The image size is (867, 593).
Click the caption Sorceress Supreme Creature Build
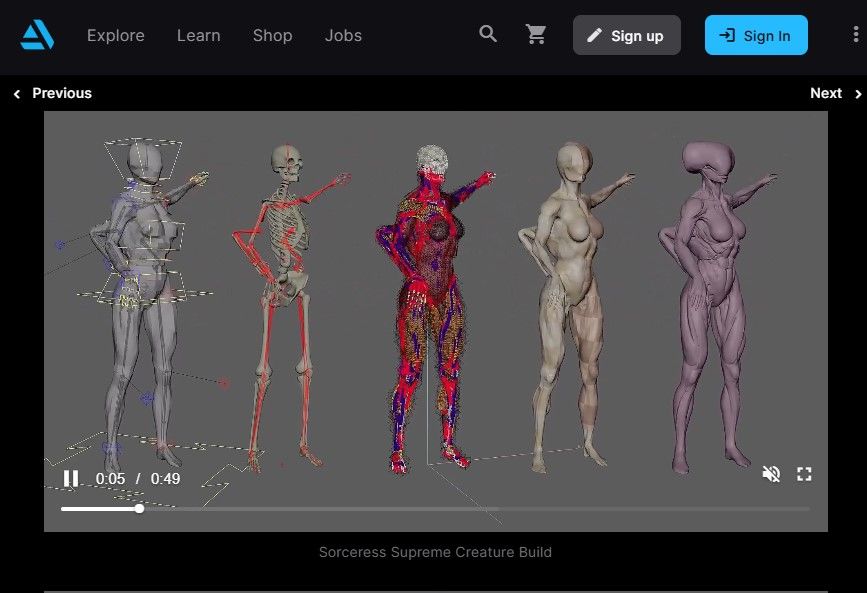[435, 552]
